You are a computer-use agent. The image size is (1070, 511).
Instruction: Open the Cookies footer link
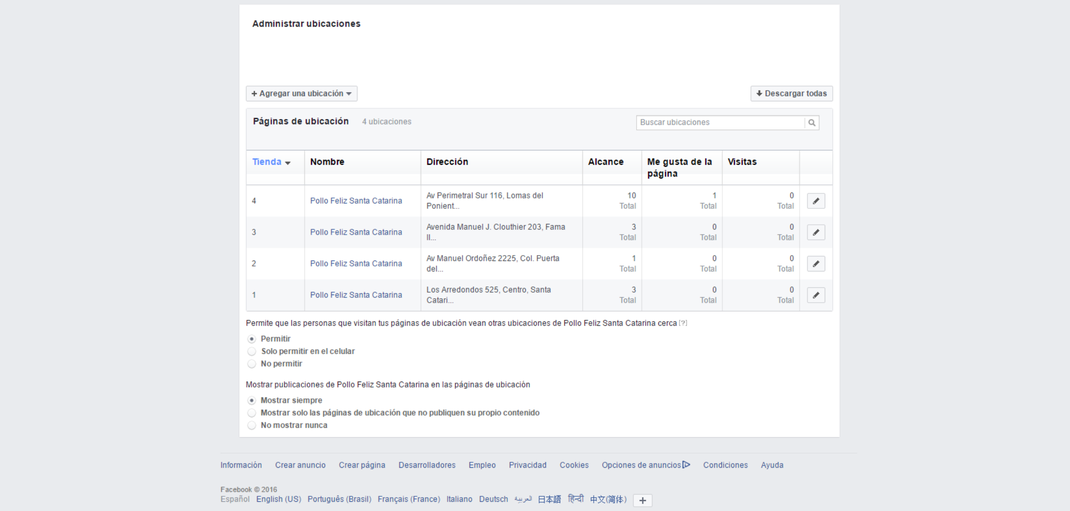574,465
